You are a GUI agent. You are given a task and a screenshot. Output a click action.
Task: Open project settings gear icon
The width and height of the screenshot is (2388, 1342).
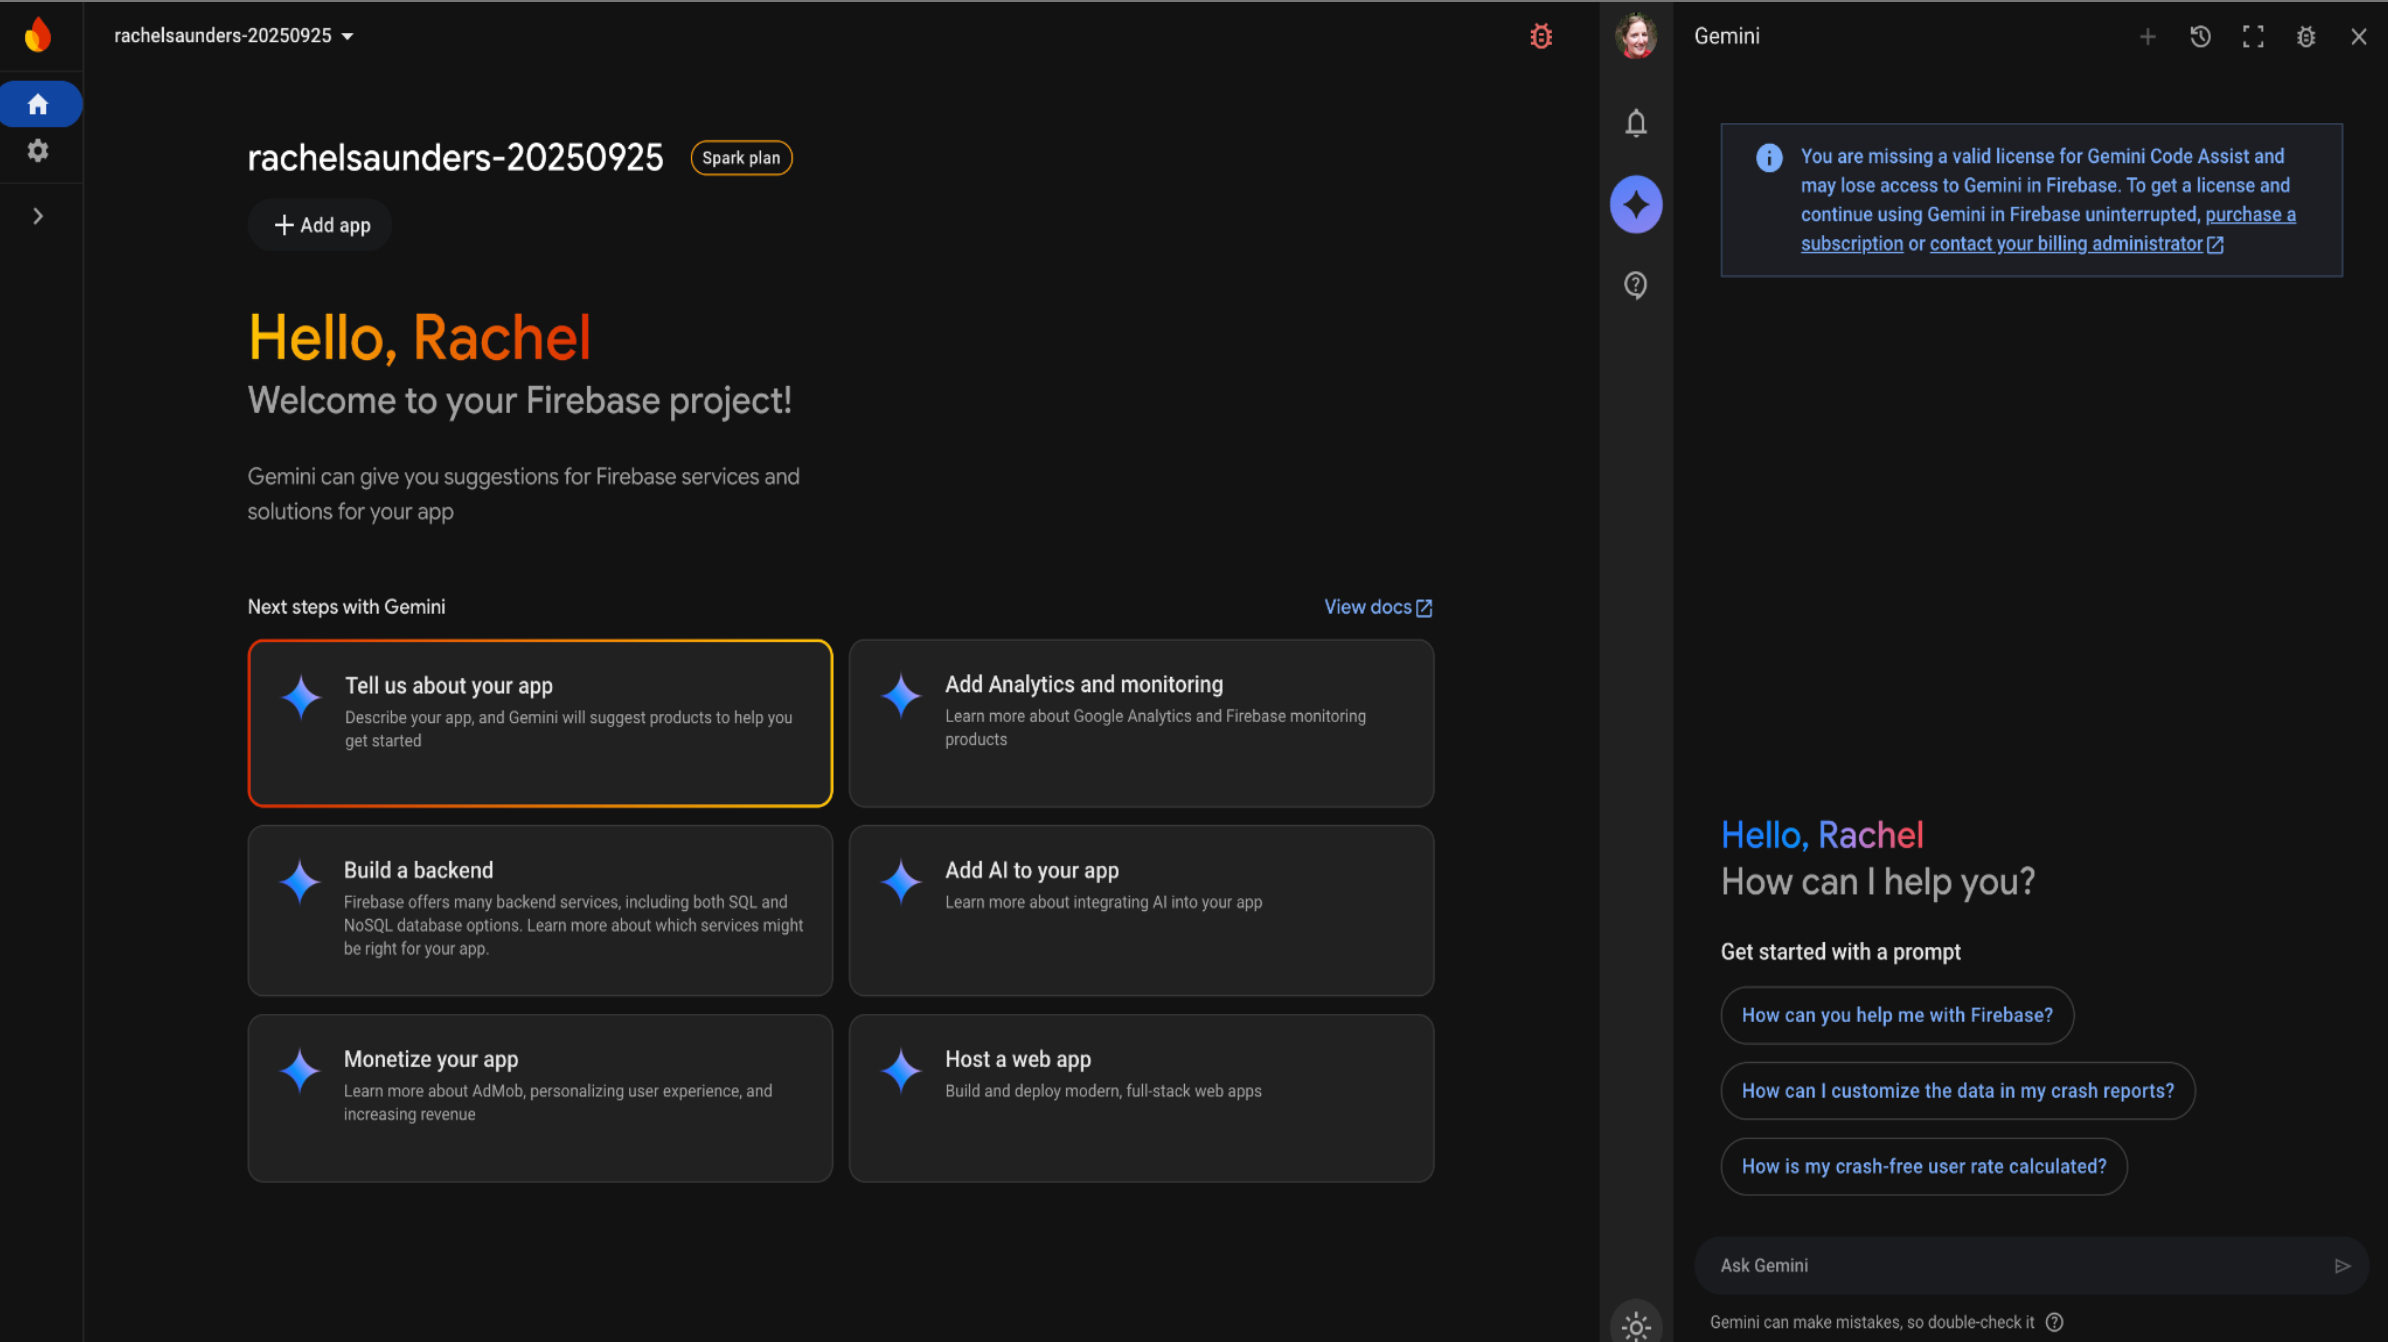(38, 151)
